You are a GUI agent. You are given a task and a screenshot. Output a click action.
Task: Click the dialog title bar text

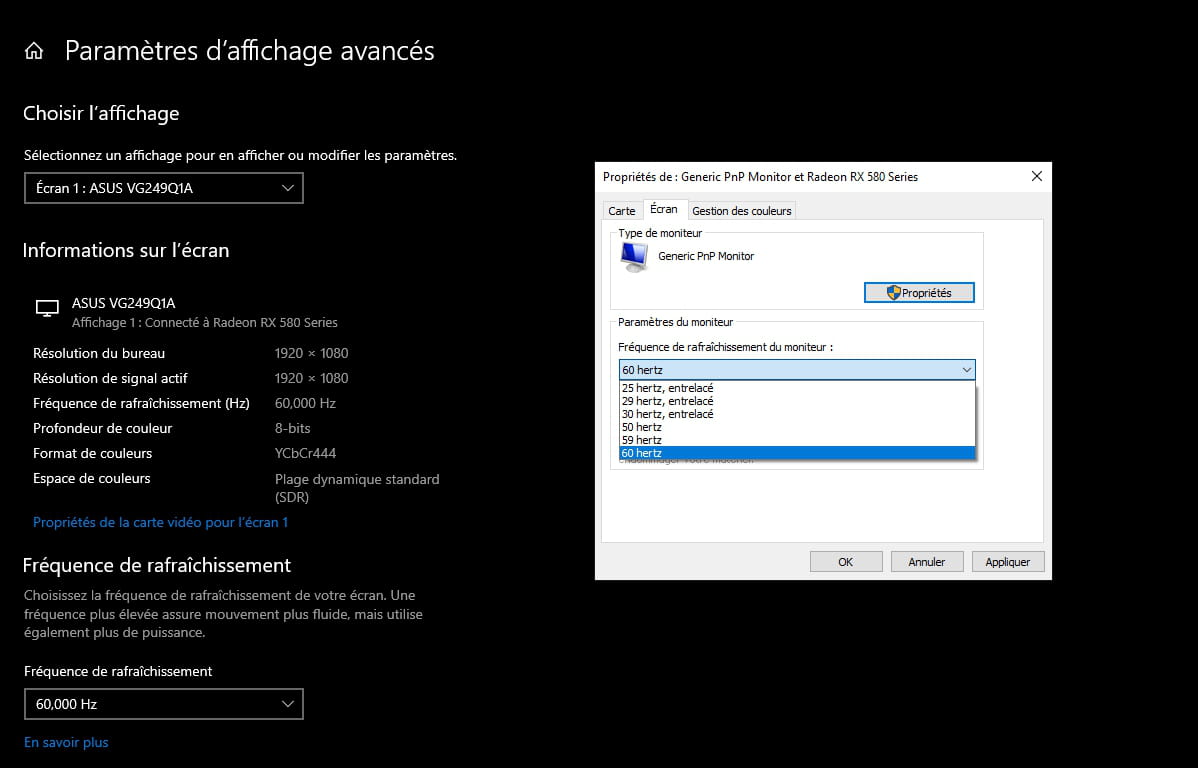pyautogui.click(x=760, y=177)
